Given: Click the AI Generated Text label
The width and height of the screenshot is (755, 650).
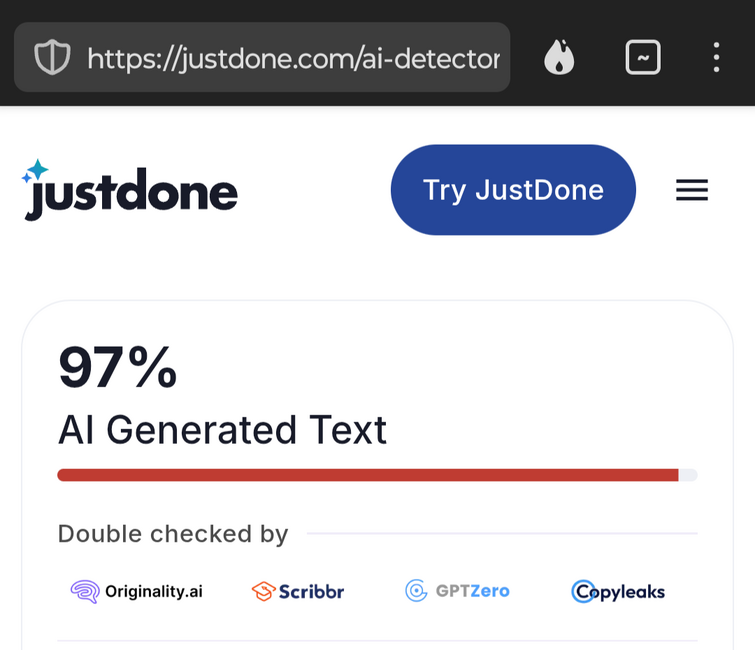Looking at the screenshot, I should pyautogui.click(x=222, y=430).
